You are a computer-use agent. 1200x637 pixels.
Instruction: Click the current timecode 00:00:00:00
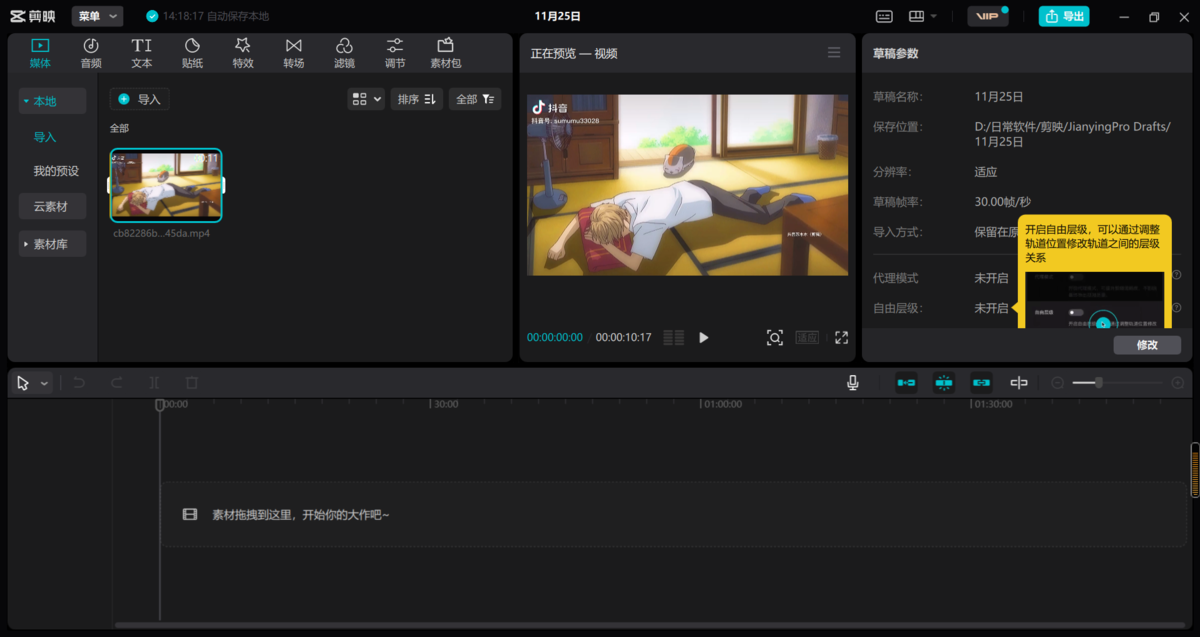(x=555, y=338)
